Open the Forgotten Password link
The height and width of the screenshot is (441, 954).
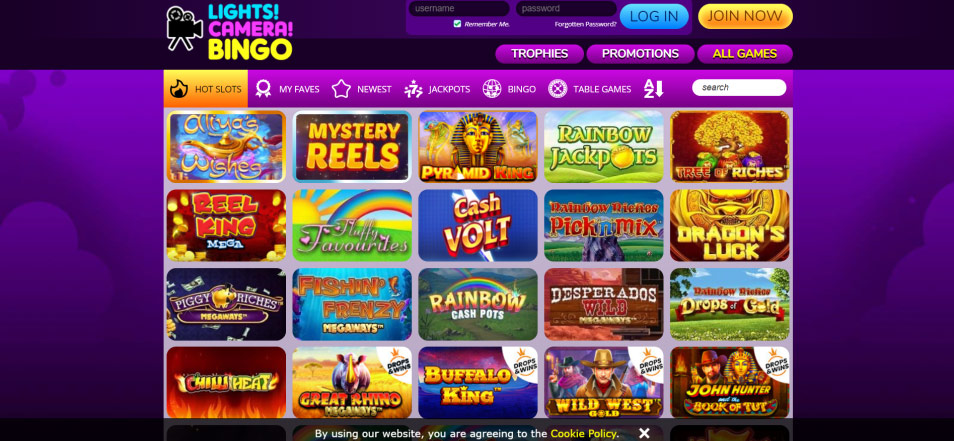pyautogui.click(x=585, y=24)
